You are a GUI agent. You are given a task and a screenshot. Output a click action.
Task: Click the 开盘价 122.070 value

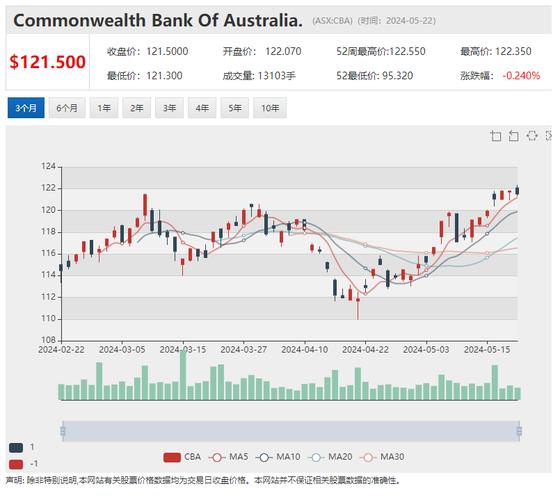point(262,51)
